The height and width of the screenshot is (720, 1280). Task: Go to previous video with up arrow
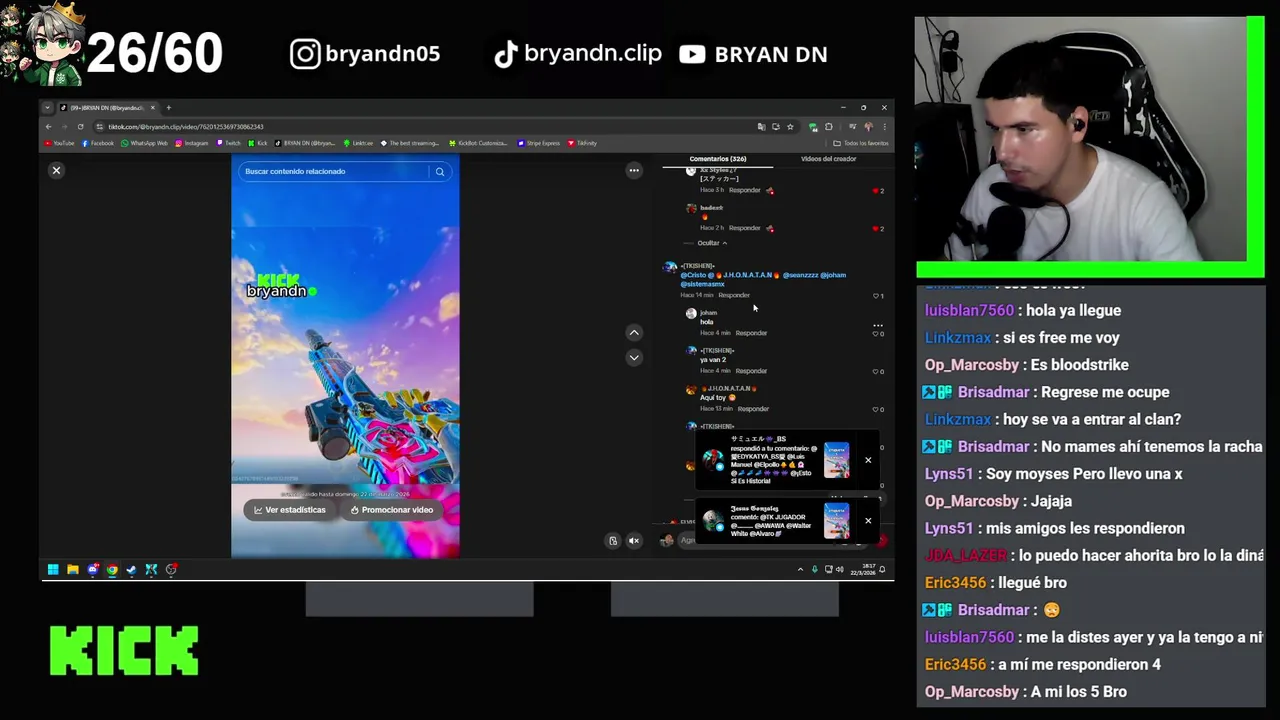click(633, 332)
